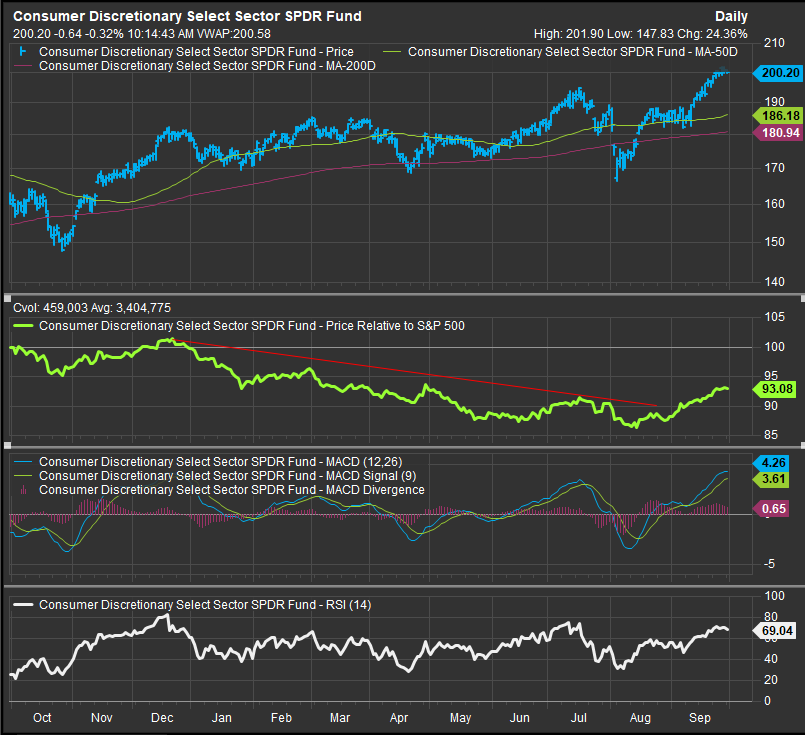Click the High Low Chg summary text
The image size is (805, 735).
click(640, 34)
